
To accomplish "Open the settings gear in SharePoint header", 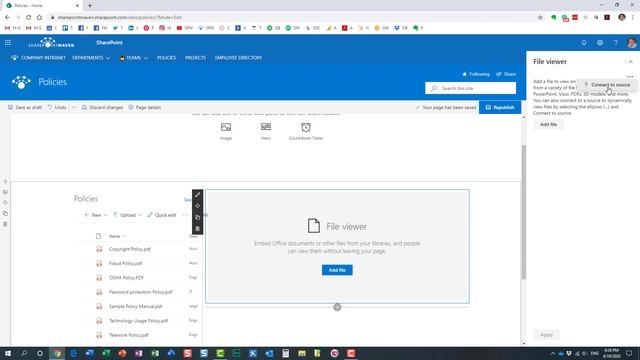I will (x=600, y=42).
